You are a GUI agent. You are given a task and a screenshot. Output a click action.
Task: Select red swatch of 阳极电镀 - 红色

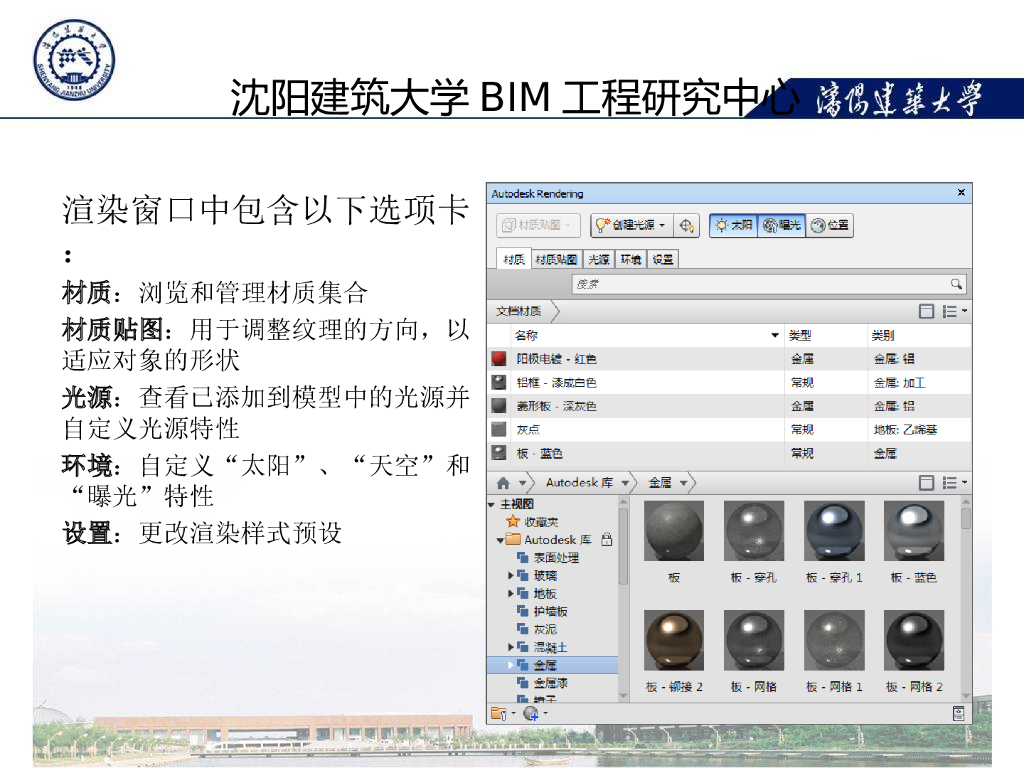pyautogui.click(x=499, y=359)
